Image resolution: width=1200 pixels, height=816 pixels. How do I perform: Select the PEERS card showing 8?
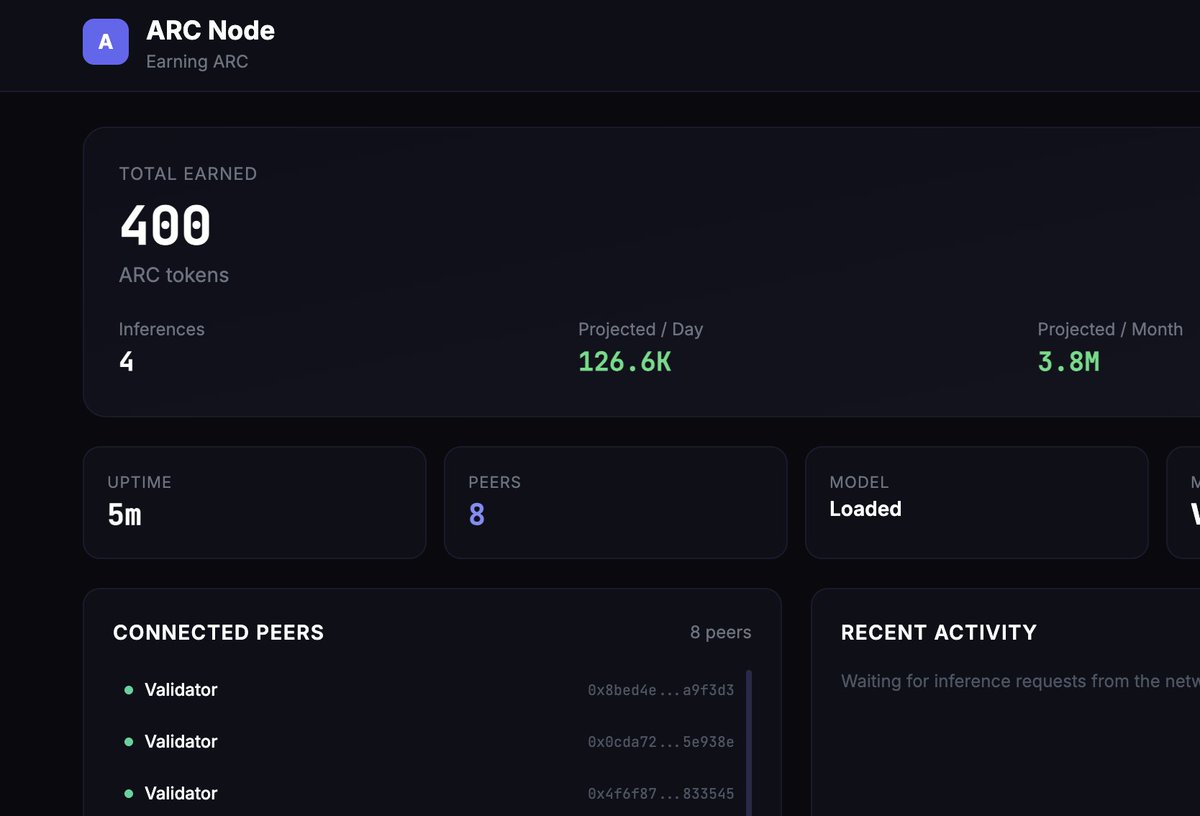click(x=615, y=502)
